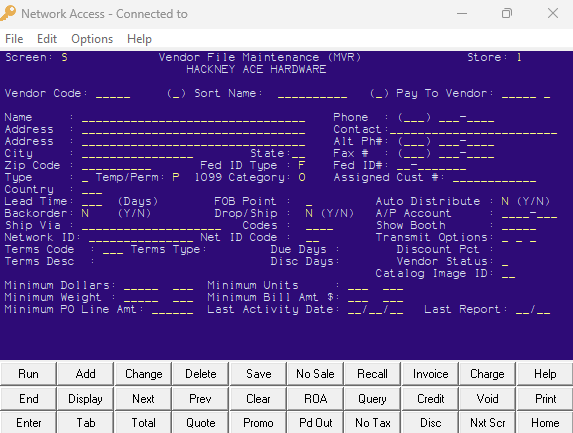The image size is (573, 433).
Task: Click the Next button
Action: pos(143,399)
